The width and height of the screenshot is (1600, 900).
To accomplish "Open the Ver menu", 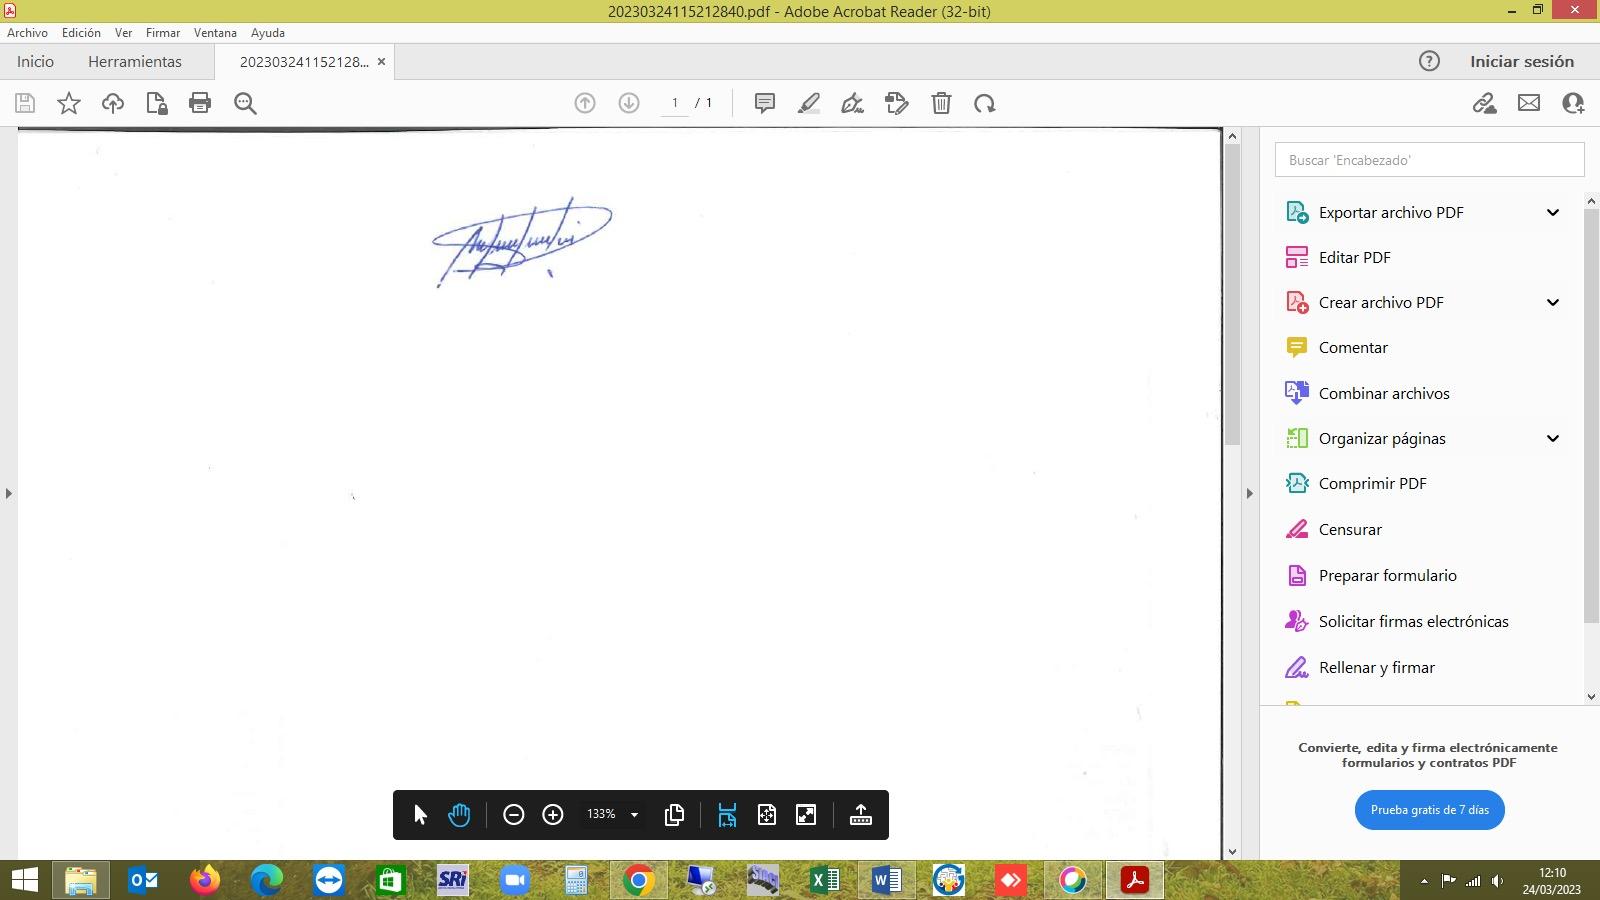I will [x=123, y=33].
